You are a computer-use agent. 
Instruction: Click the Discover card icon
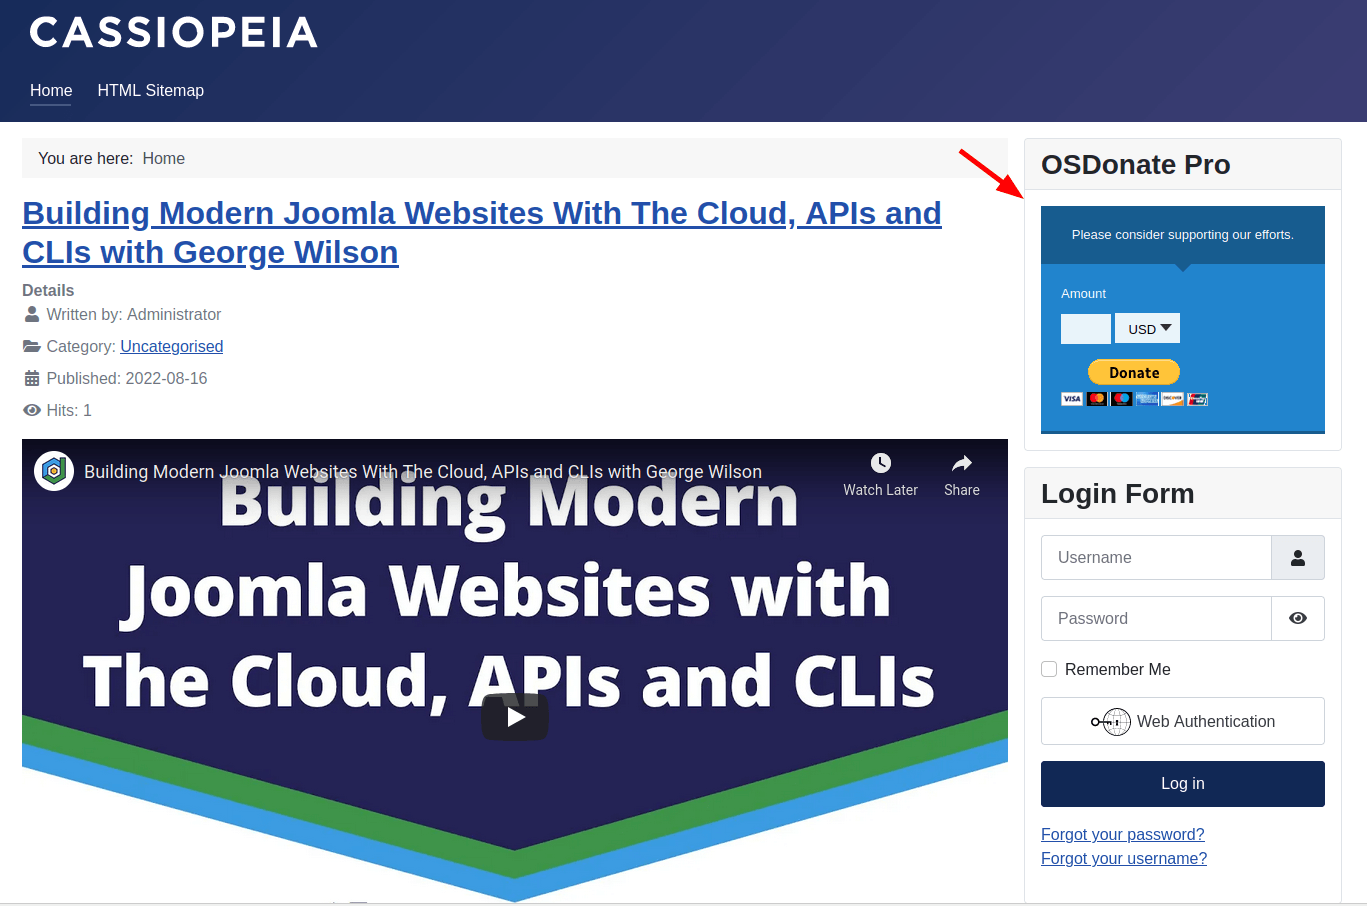(1172, 399)
